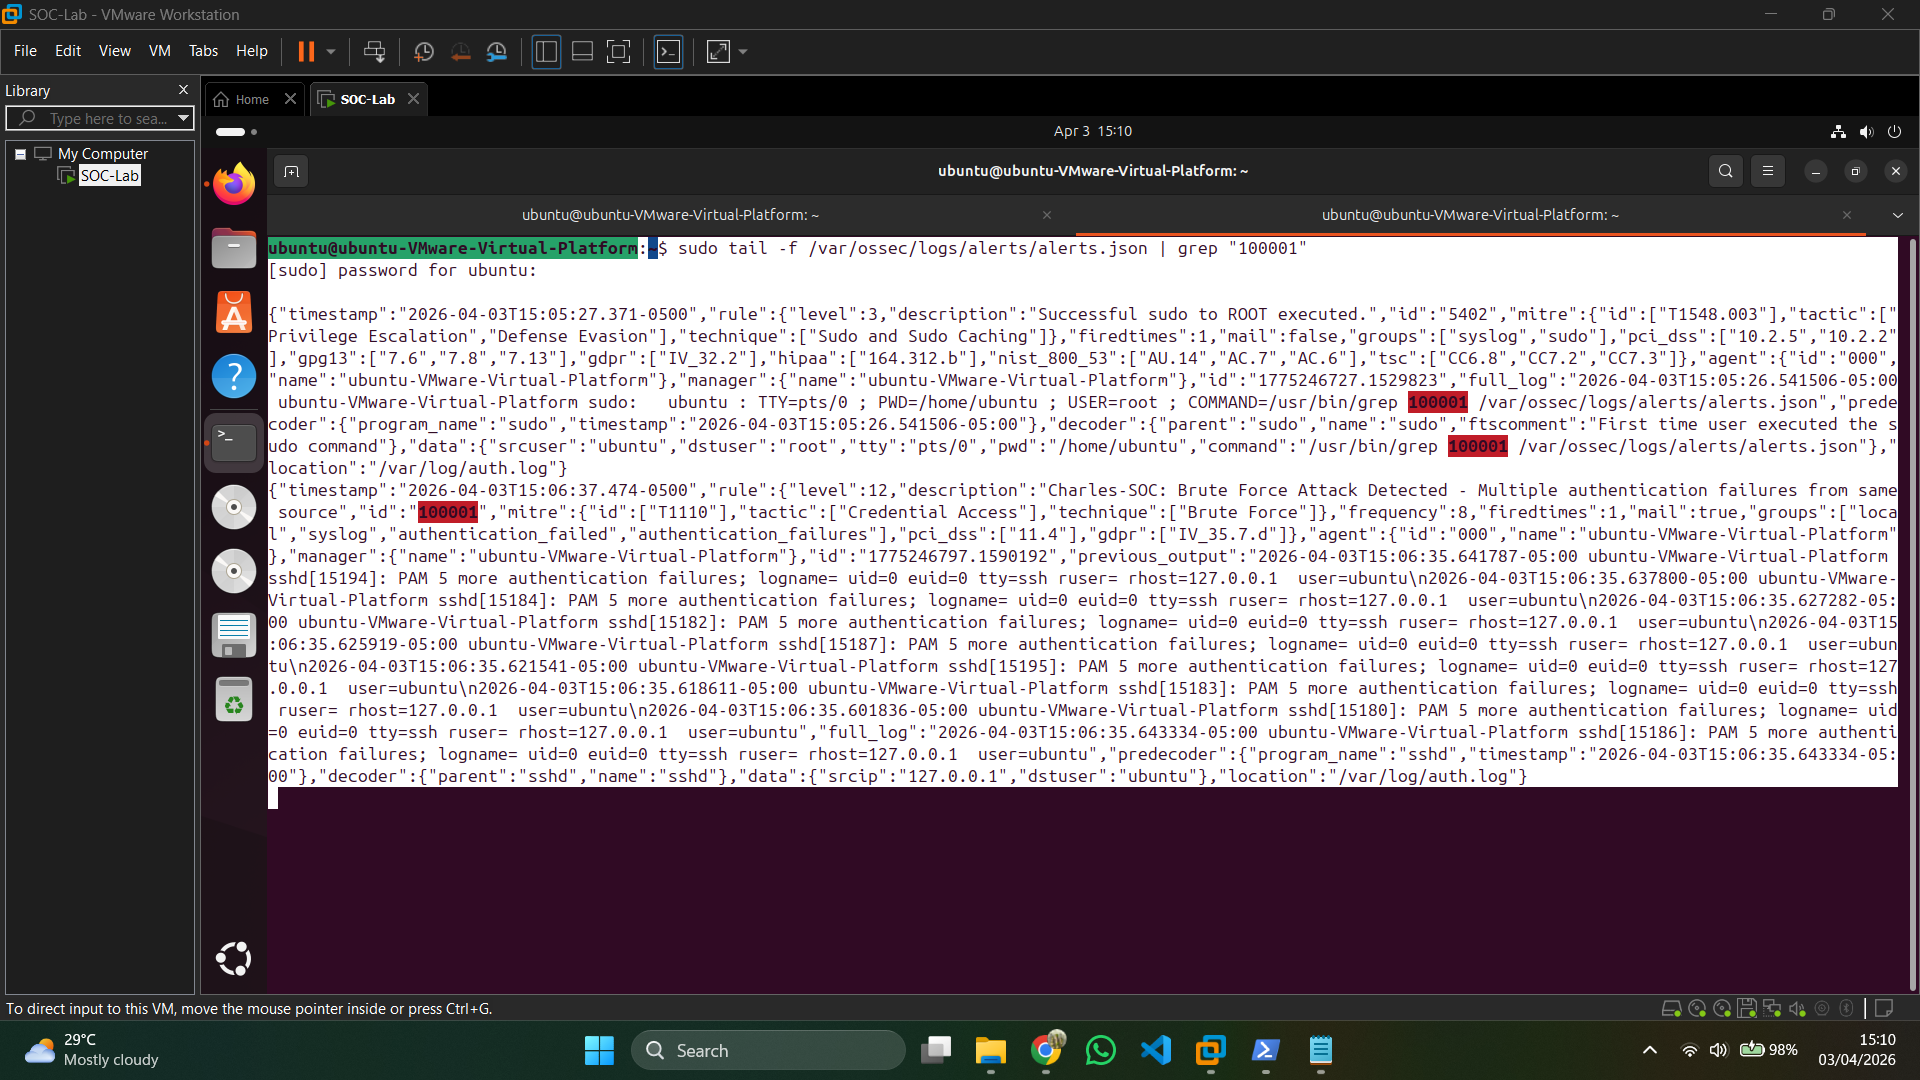Click terminal search magnifier icon
Viewport: 1920px width, 1080px height.
click(1725, 171)
